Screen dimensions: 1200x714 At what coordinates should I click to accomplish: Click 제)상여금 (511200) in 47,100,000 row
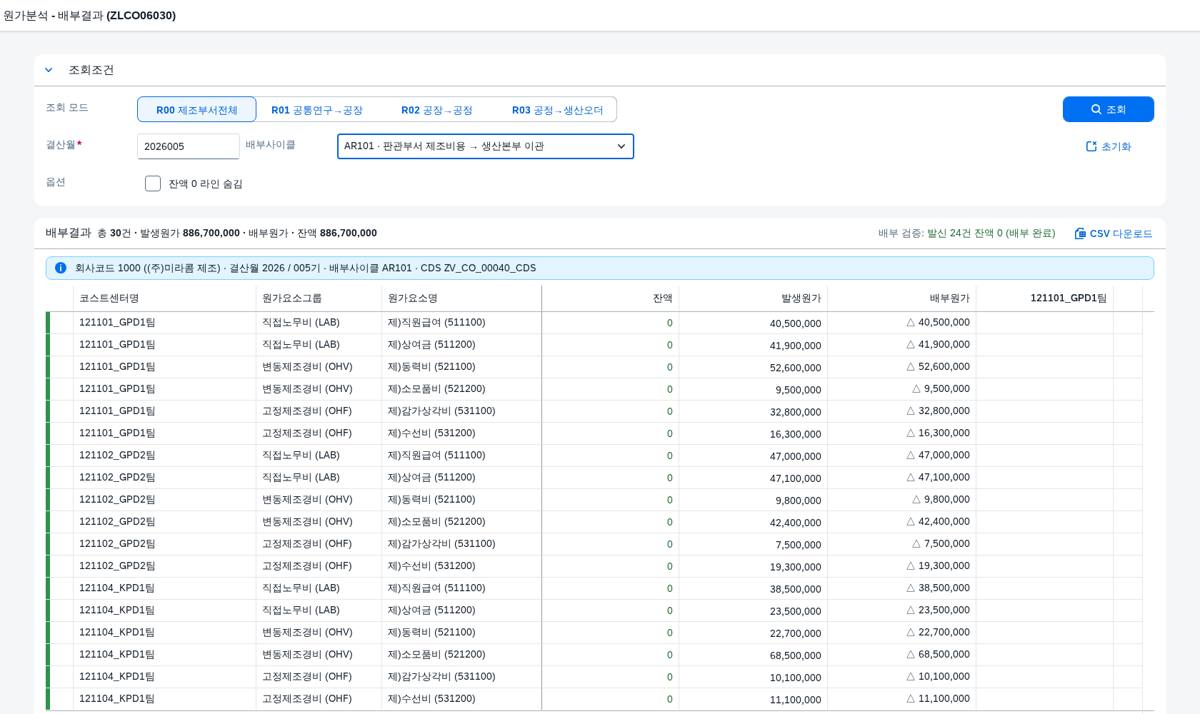[431, 477]
